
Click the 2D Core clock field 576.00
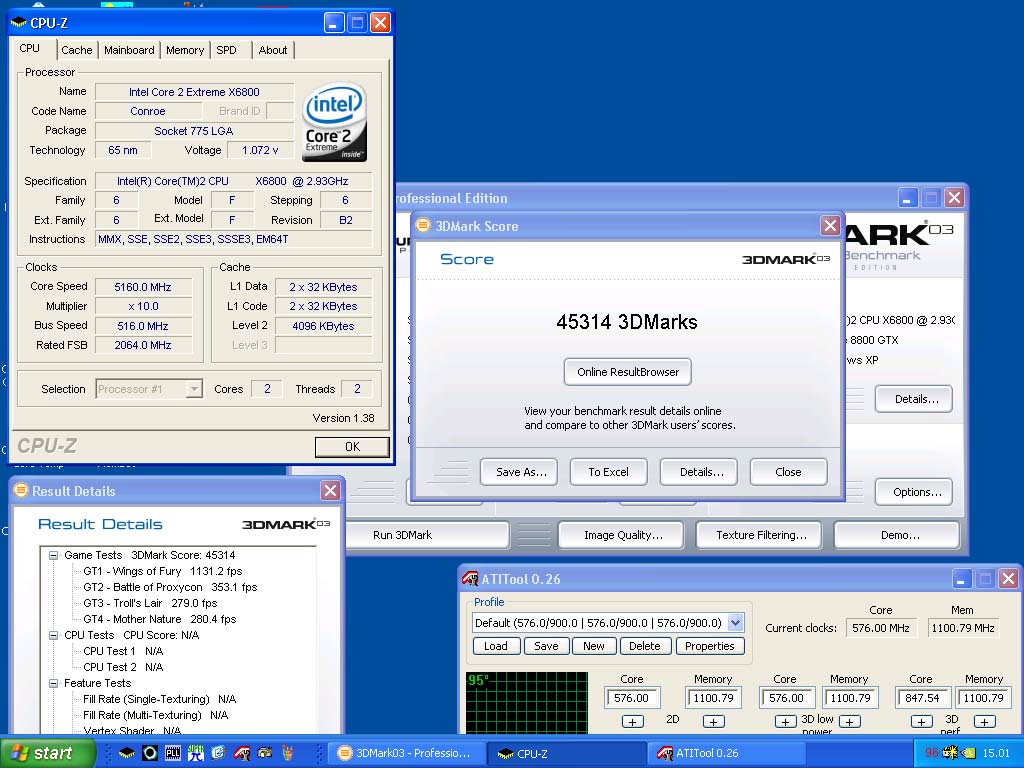[633, 697]
